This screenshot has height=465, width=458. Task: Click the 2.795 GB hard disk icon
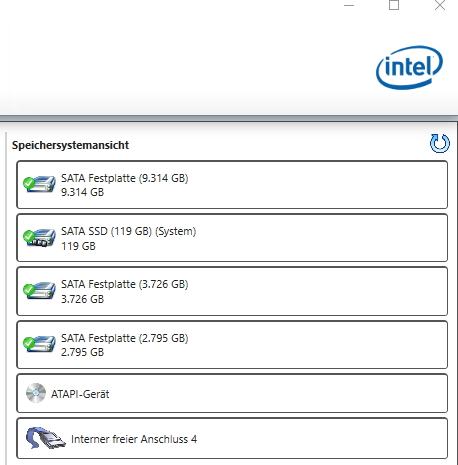coord(39,344)
